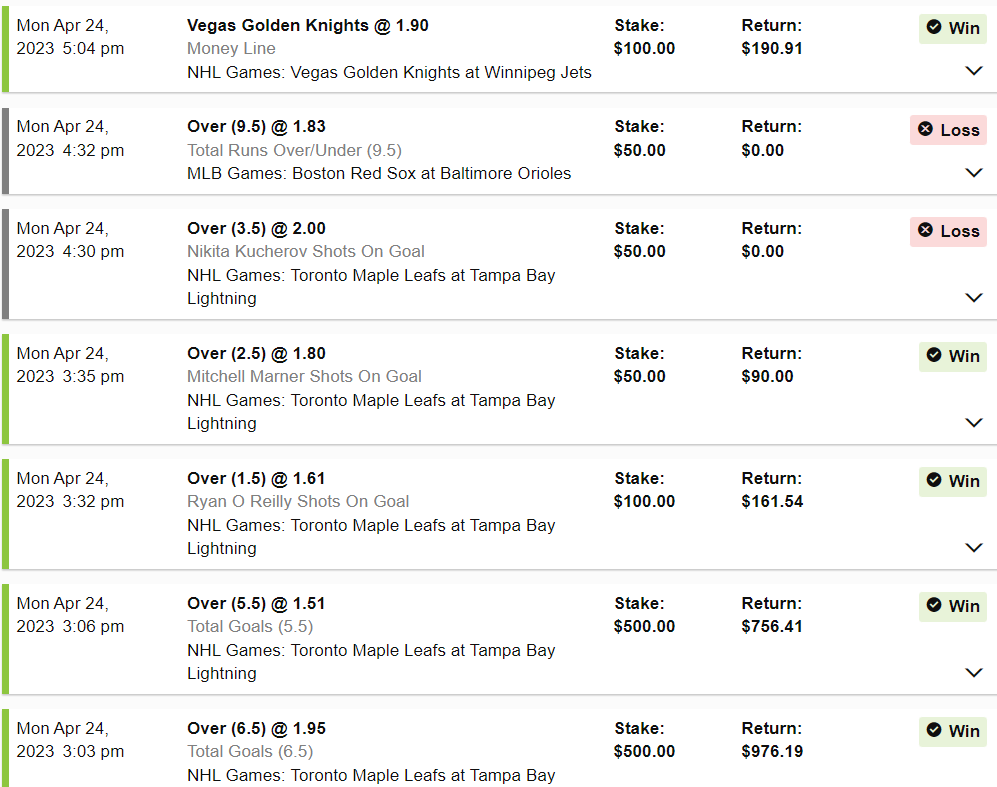Expand the Nikita Kucherov Shots On Goal bet
997x787 pixels.
coord(974,297)
